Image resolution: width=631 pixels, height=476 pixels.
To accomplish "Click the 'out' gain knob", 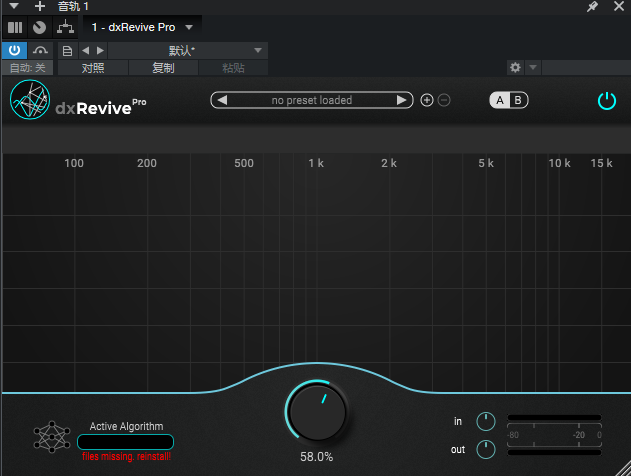I will (x=486, y=449).
